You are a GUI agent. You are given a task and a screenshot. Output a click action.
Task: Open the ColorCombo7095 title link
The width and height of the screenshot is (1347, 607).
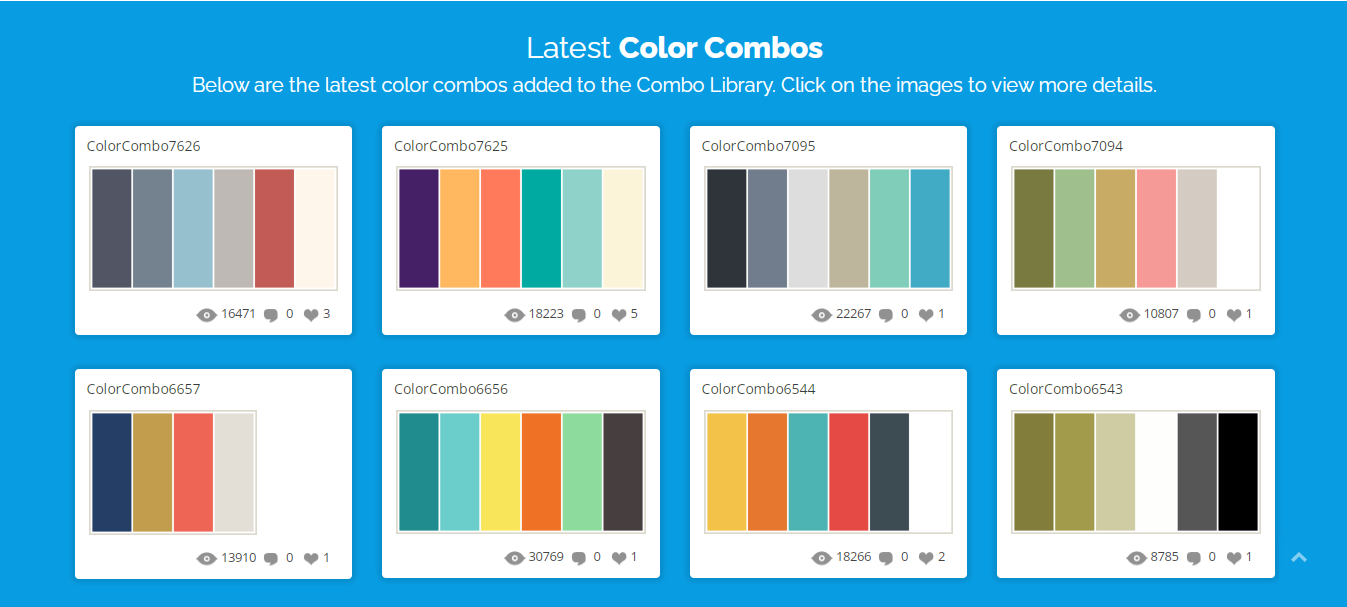tap(758, 146)
